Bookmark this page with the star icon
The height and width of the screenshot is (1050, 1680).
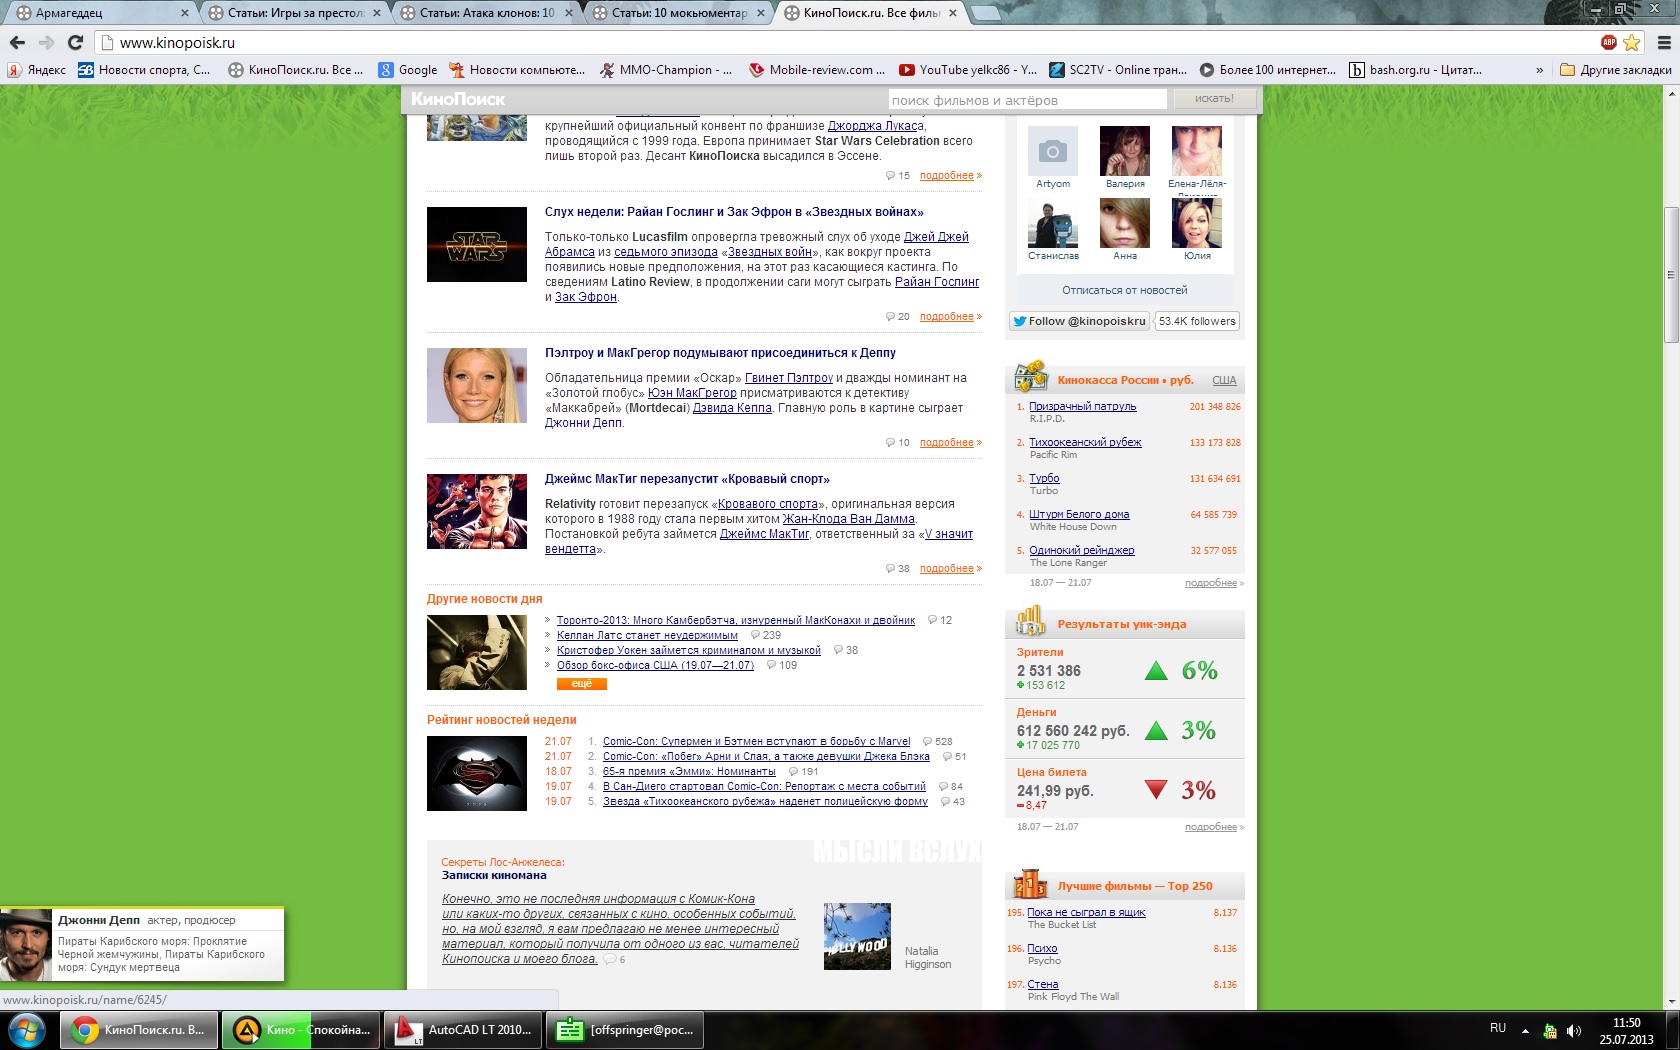click(x=1632, y=42)
